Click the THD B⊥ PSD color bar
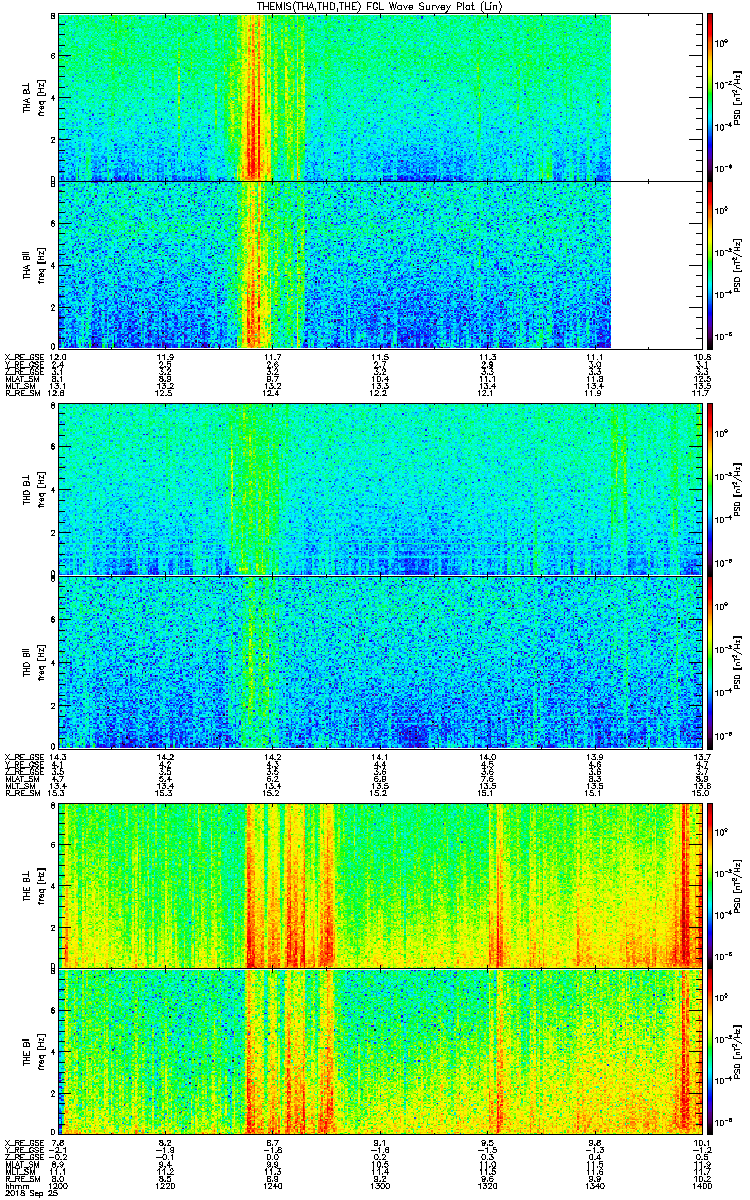The height and width of the screenshot is (1200, 750). click(711, 490)
